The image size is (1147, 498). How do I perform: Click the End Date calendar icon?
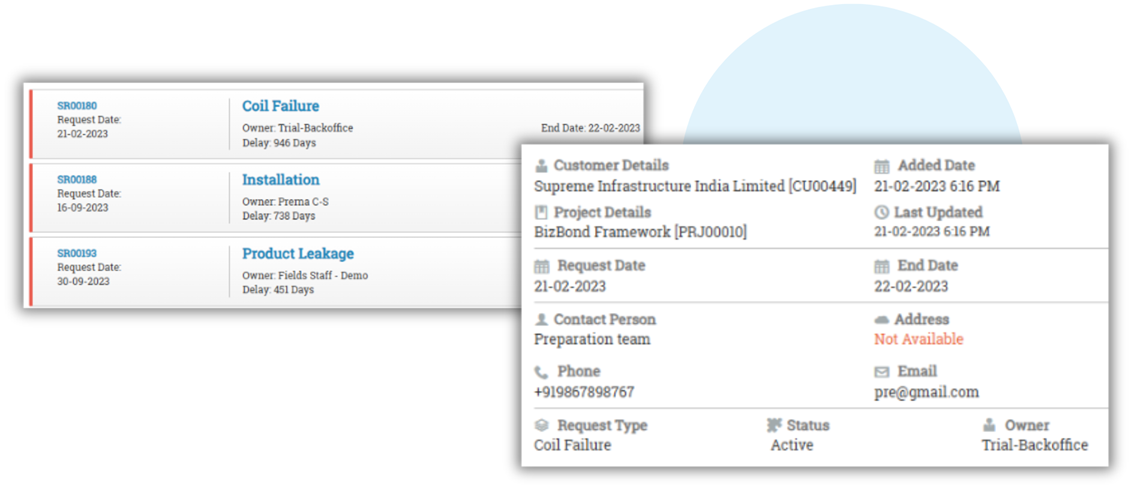coord(882,266)
